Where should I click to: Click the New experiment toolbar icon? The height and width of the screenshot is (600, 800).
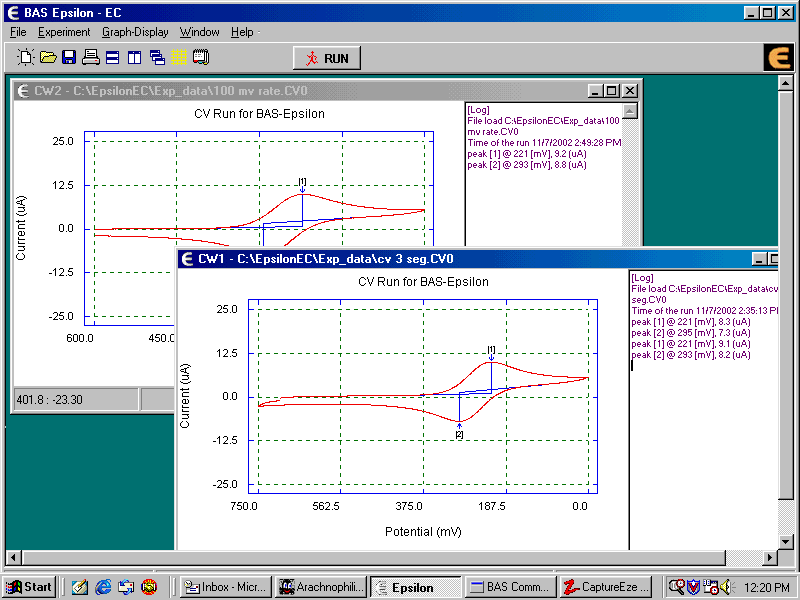pos(26,58)
